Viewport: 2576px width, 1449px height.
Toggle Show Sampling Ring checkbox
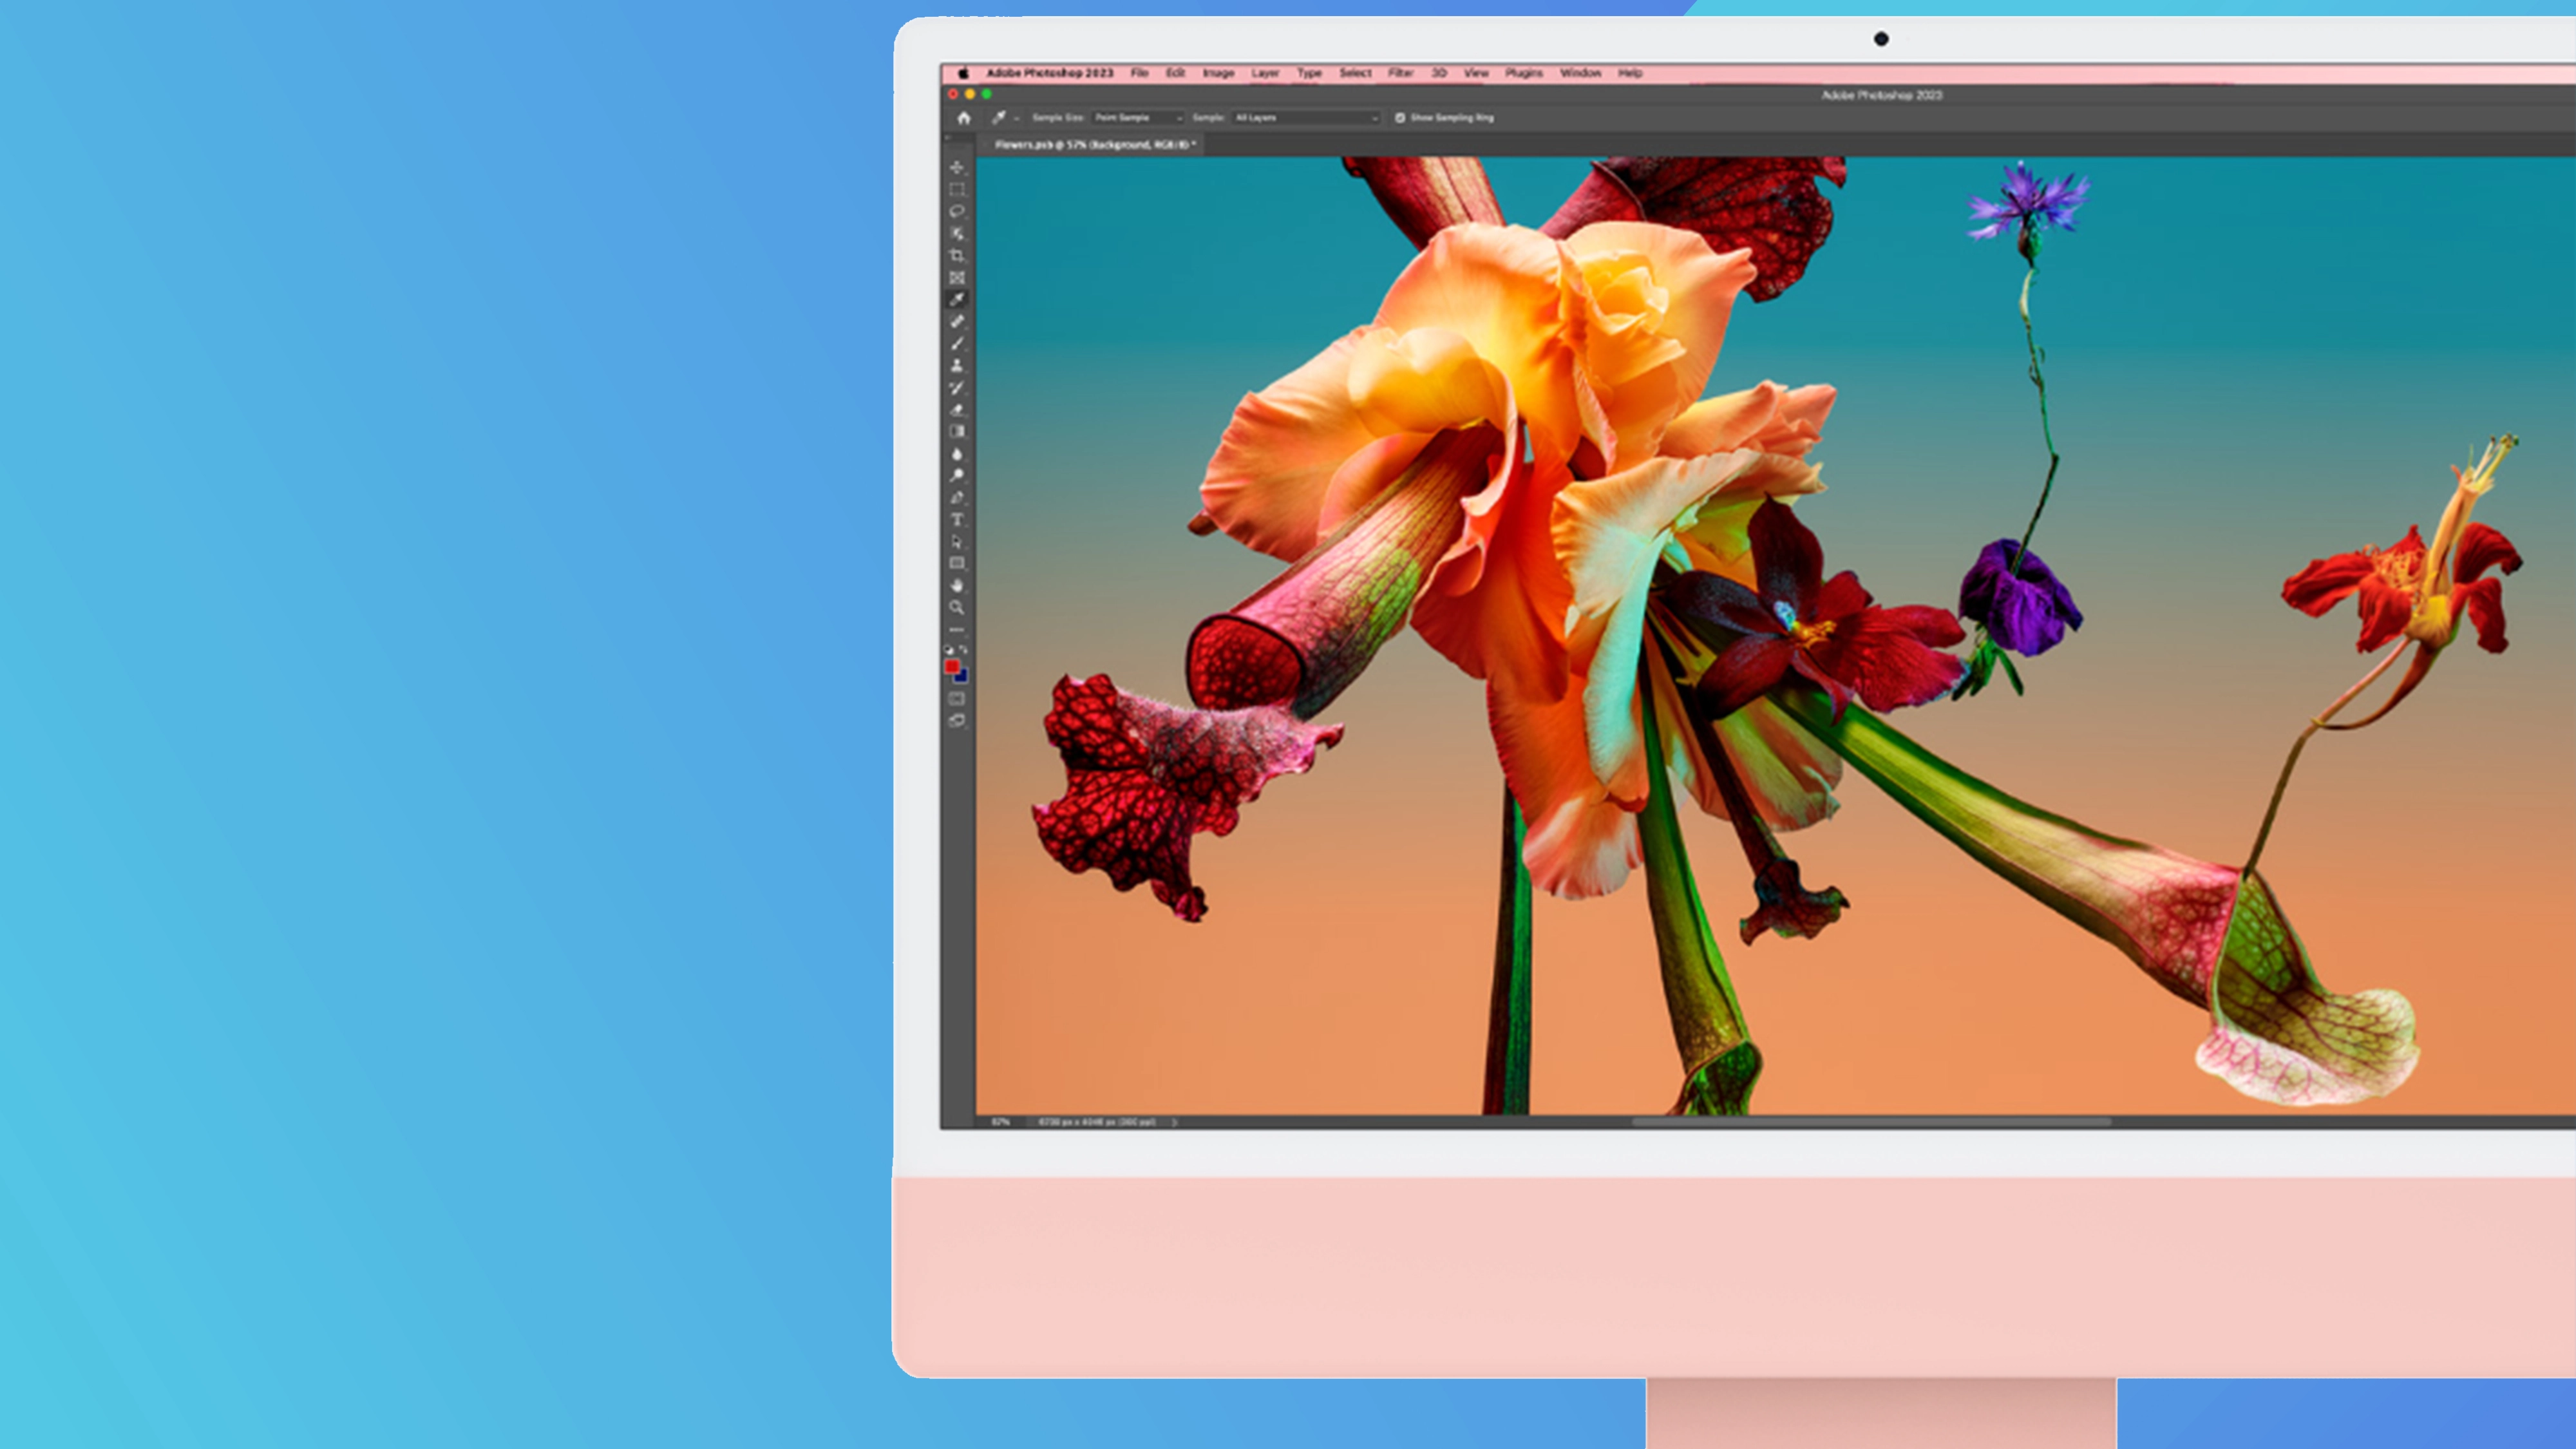click(1400, 118)
